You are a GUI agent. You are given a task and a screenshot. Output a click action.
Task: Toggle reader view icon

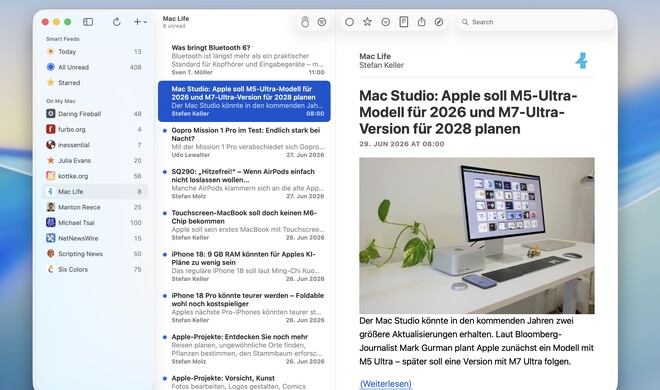coord(404,22)
